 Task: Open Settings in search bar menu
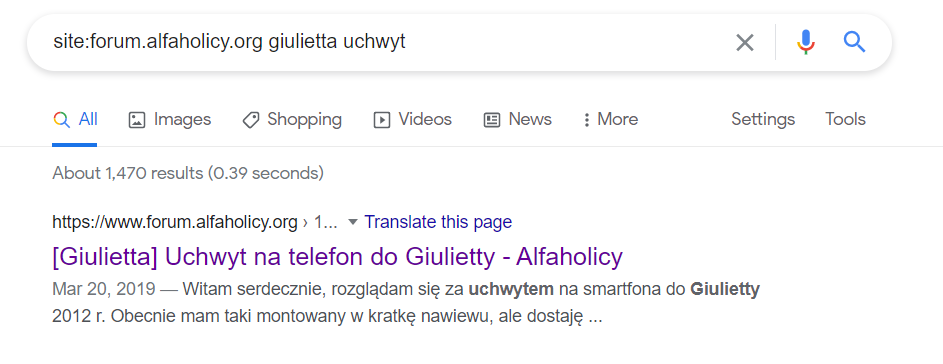pos(763,119)
